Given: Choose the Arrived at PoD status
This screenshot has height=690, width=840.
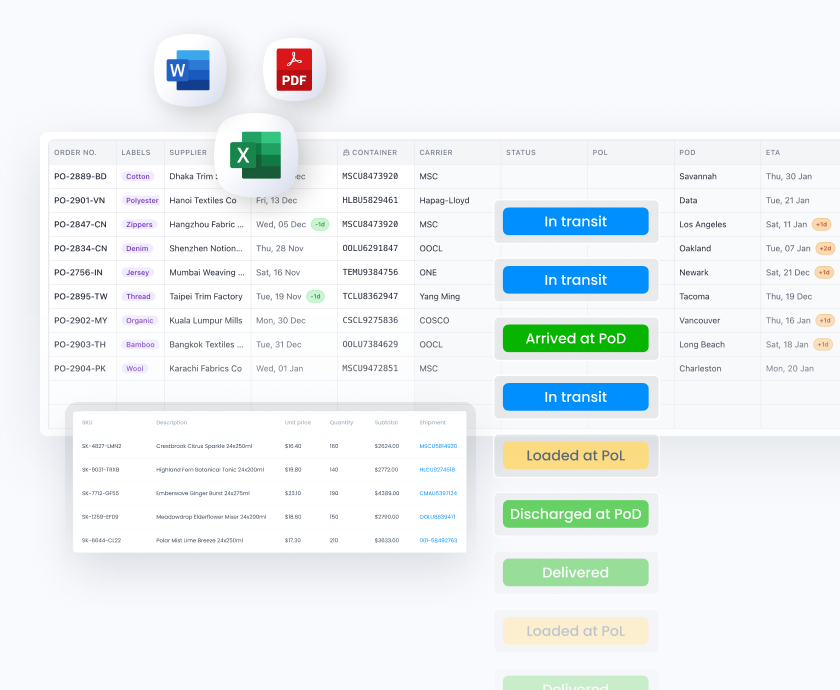Looking at the screenshot, I should click(x=576, y=339).
